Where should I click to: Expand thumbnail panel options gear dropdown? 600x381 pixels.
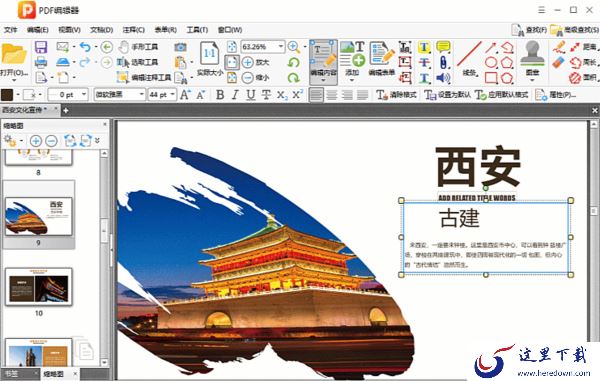click(21, 141)
